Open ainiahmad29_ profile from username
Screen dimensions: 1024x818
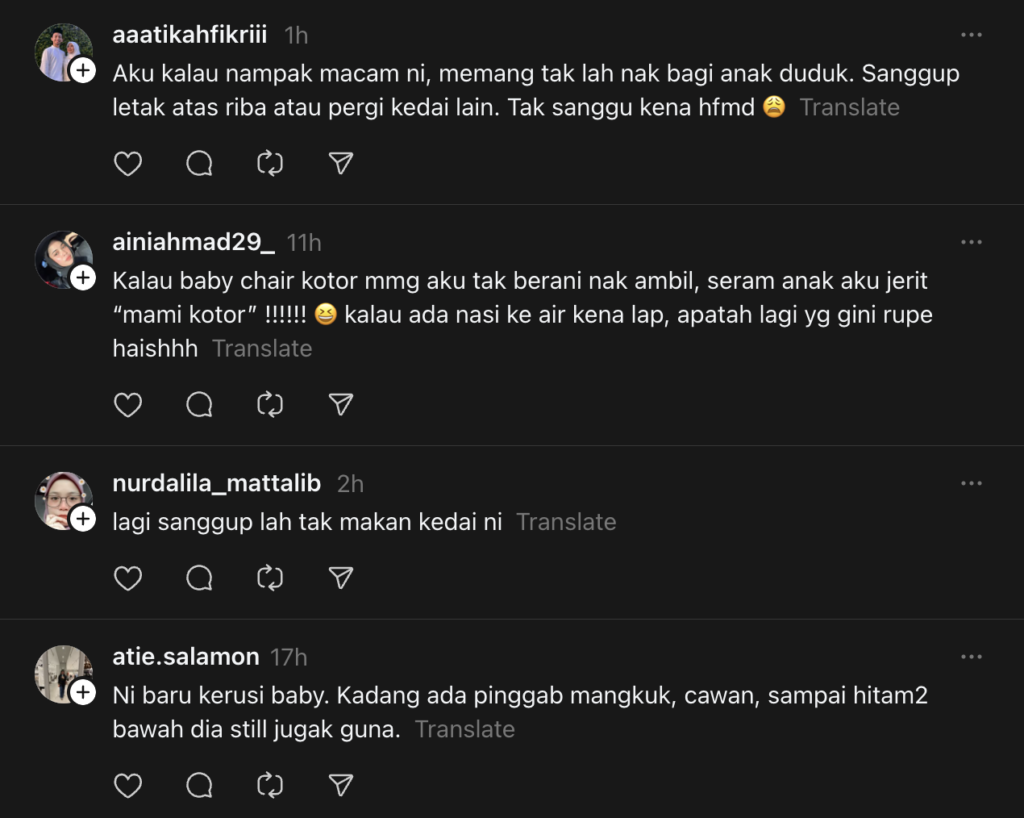[x=194, y=242]
